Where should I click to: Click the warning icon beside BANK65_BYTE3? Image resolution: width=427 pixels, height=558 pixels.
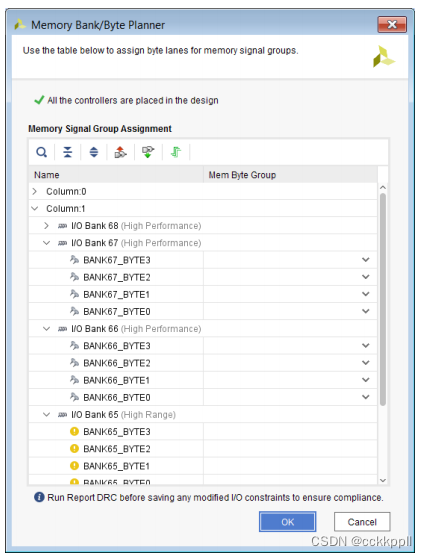coord(74,432)
